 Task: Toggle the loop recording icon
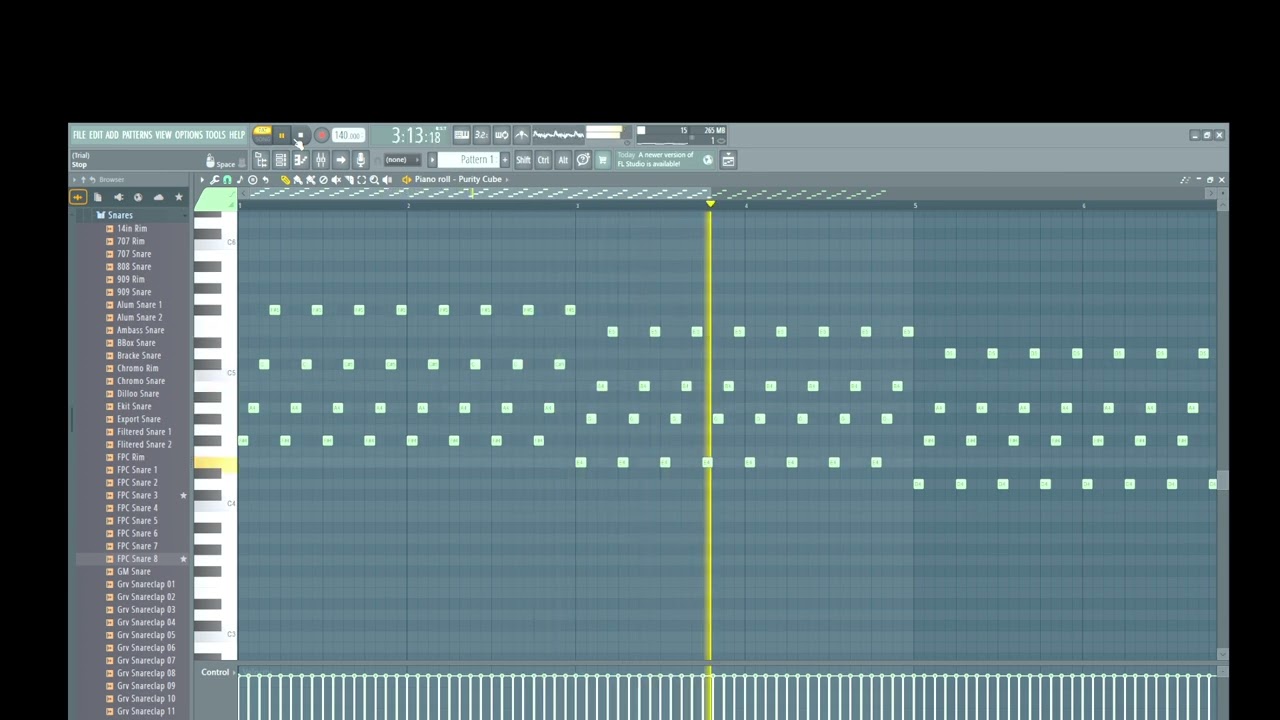point(501,135)
